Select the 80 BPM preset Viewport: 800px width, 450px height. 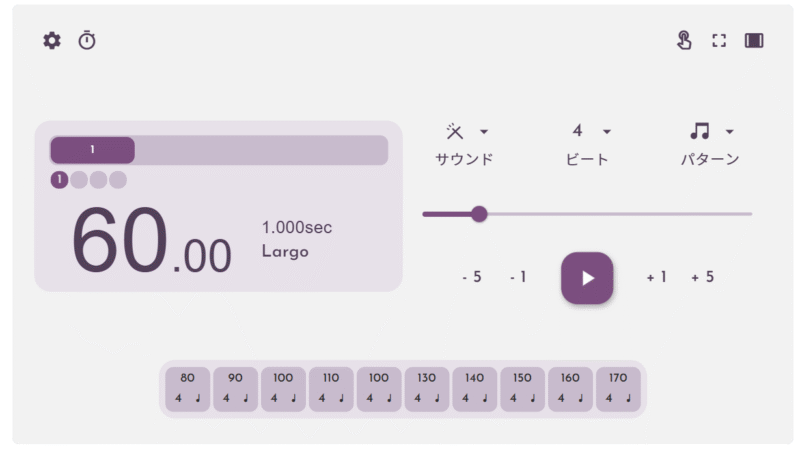(187, 389)
